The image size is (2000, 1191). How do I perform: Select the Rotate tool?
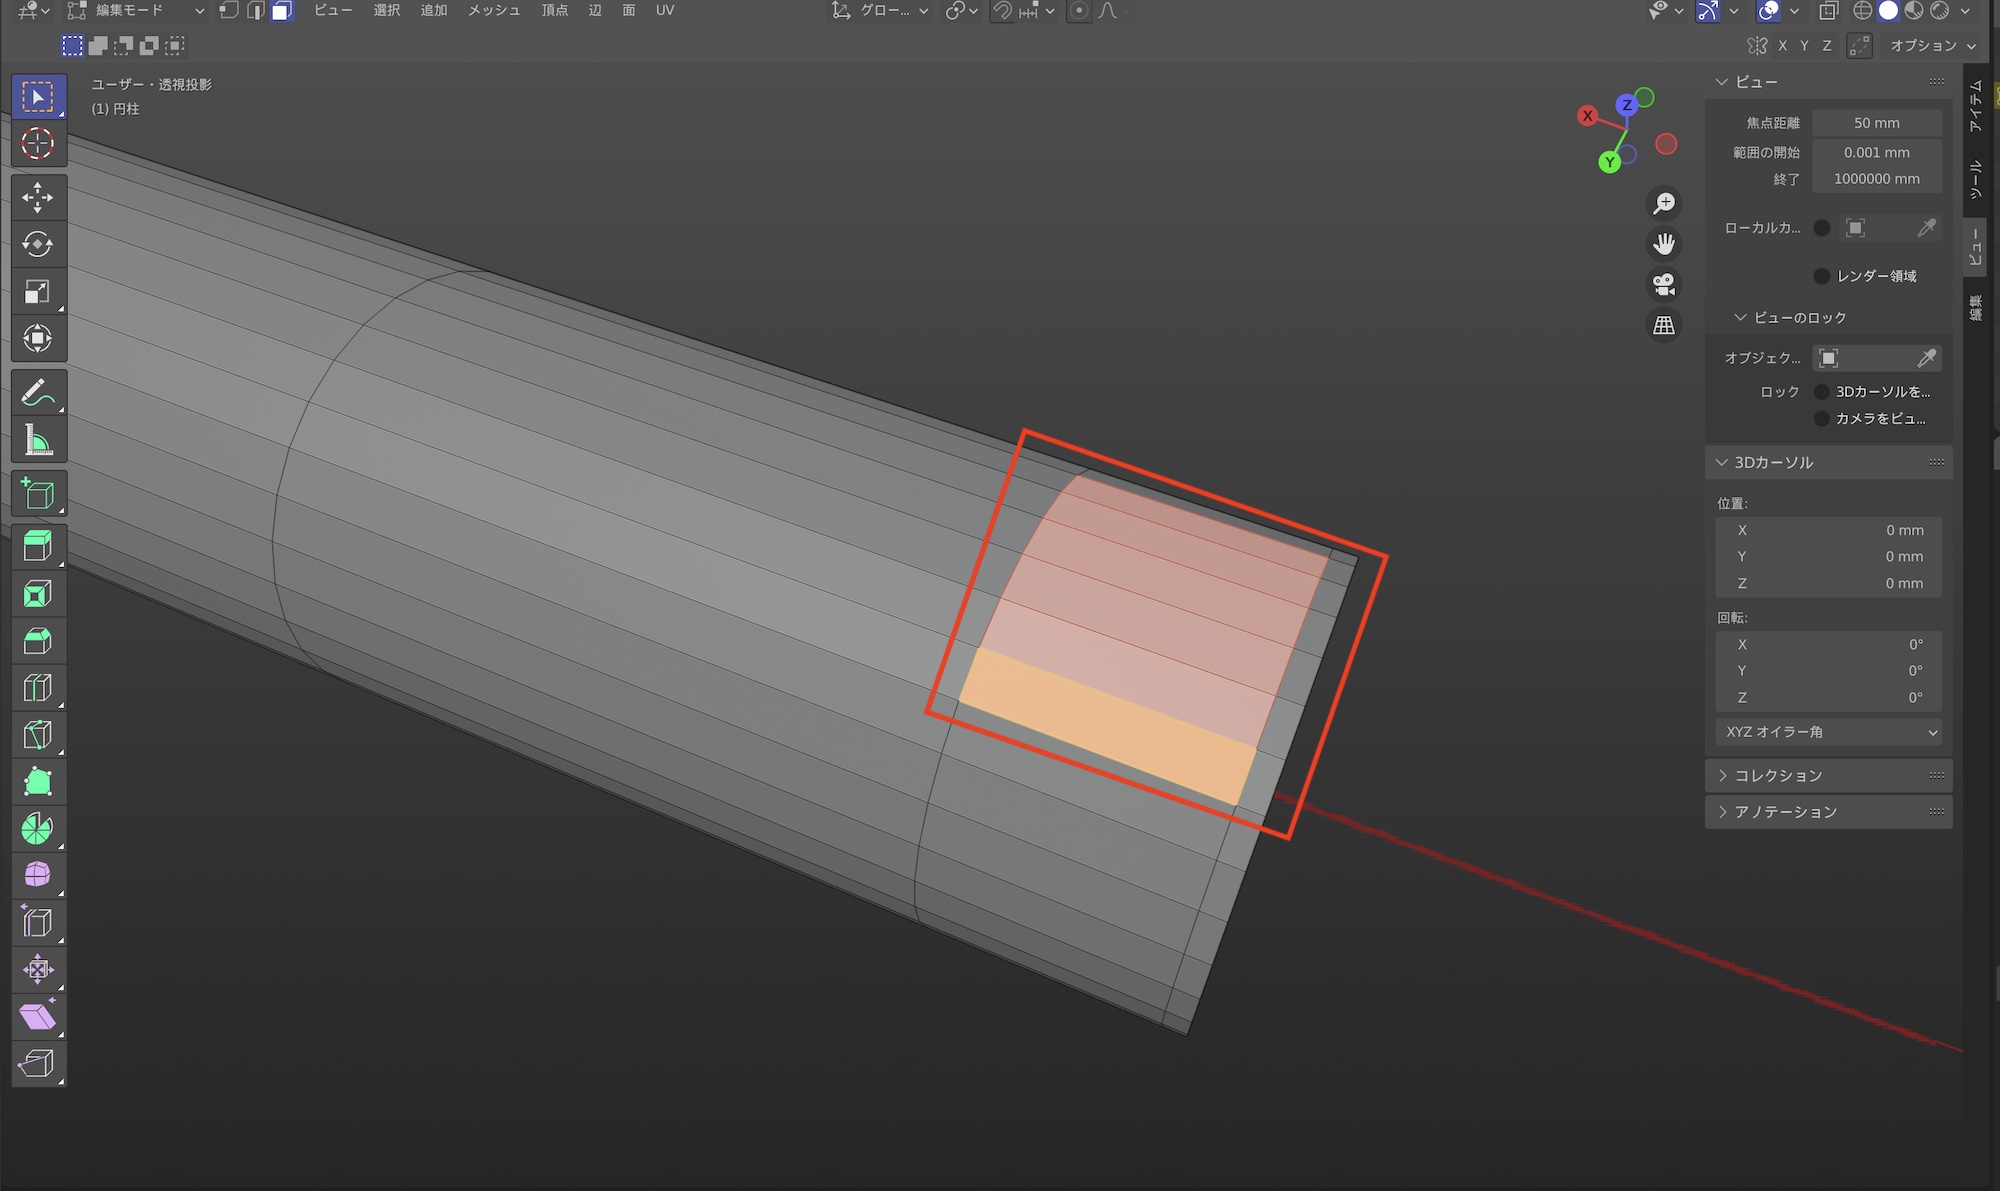tap(38, 244)
